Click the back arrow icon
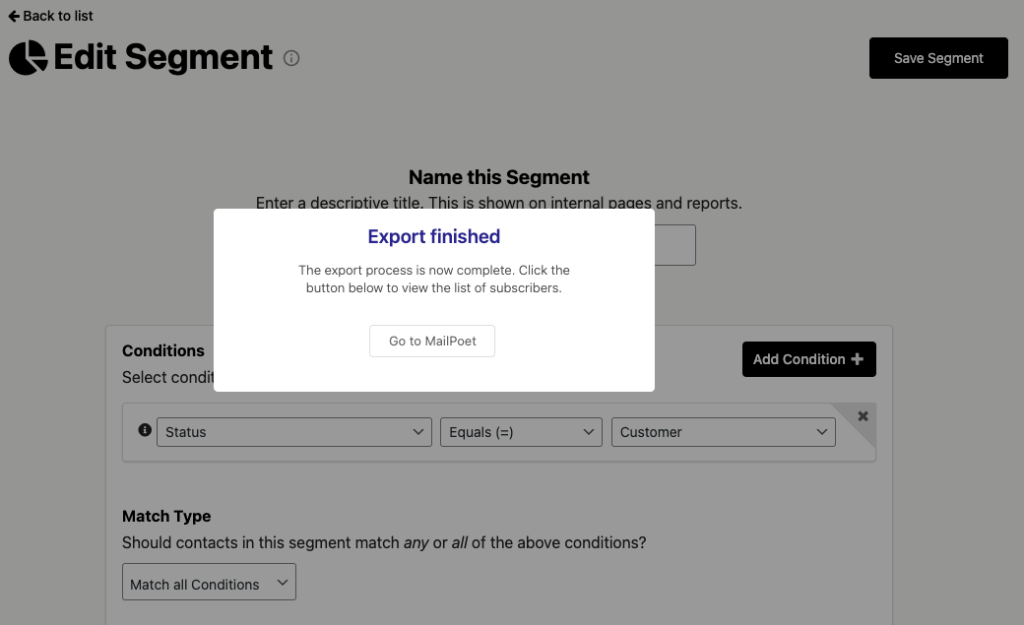Image resolution: width=1024 pixels, height=625 pixels. (14, 16)
